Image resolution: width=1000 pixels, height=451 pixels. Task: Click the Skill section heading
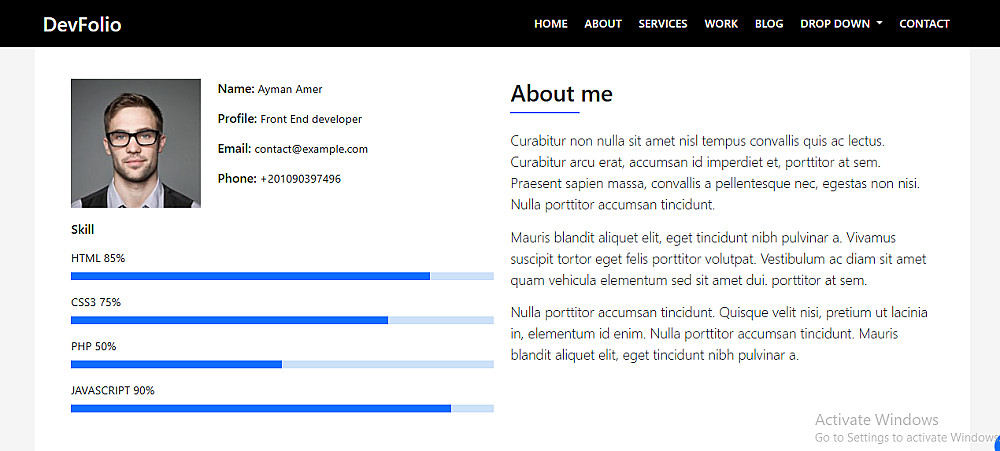tap(83, 230)
